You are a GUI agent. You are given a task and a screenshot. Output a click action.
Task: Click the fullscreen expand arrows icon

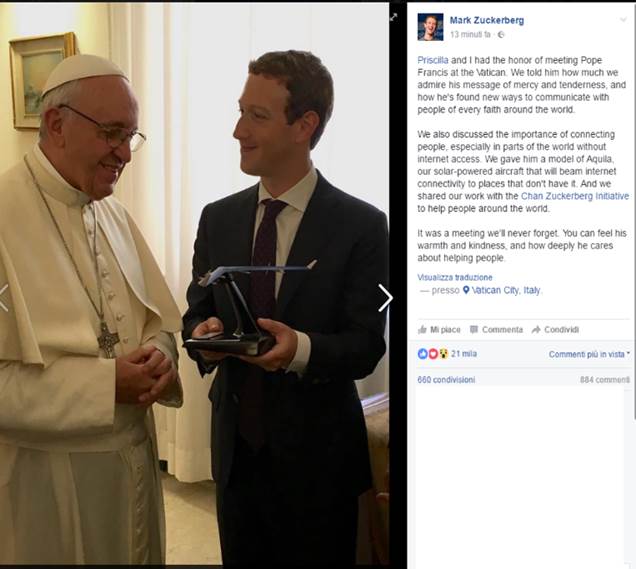pos(393,17)
